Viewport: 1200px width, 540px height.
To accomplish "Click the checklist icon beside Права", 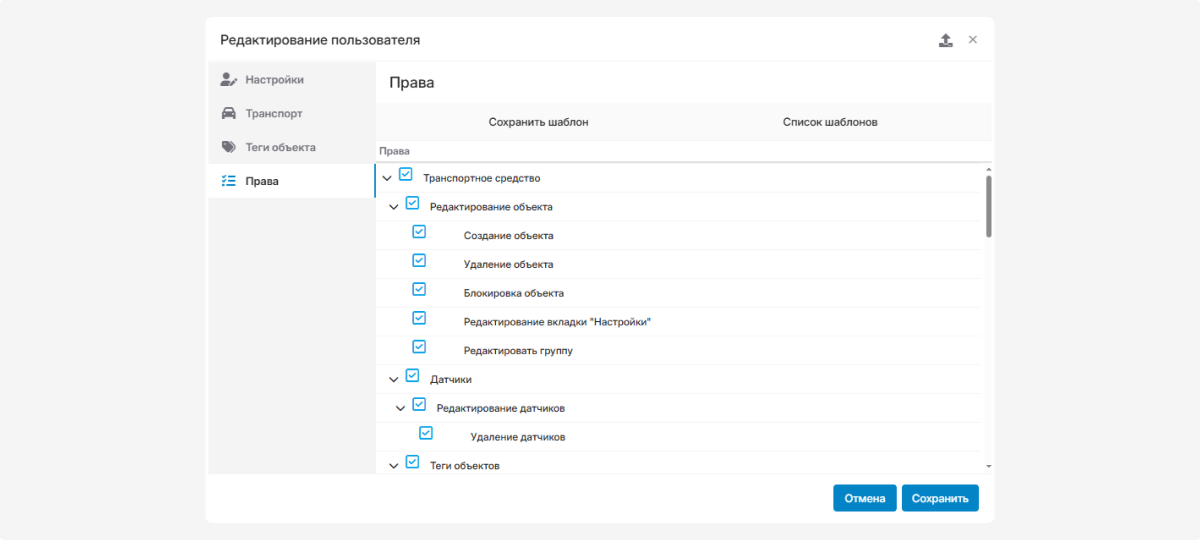I will [229, 181].
